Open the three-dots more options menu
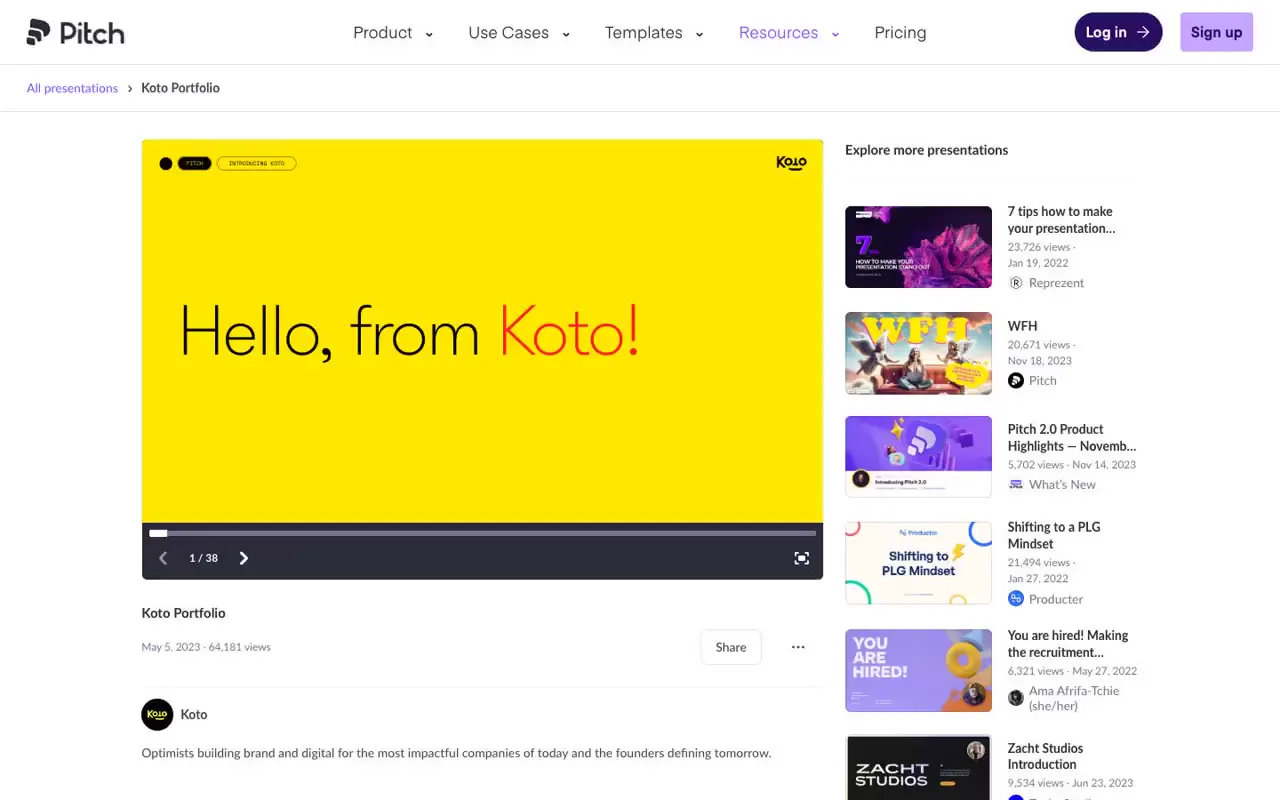This screenshot has width=1280, height=800. (x=798, y=647)
